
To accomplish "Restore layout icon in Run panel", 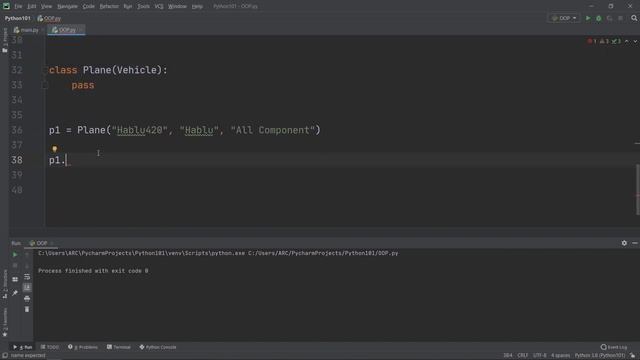I will click(x=15, y=280).
